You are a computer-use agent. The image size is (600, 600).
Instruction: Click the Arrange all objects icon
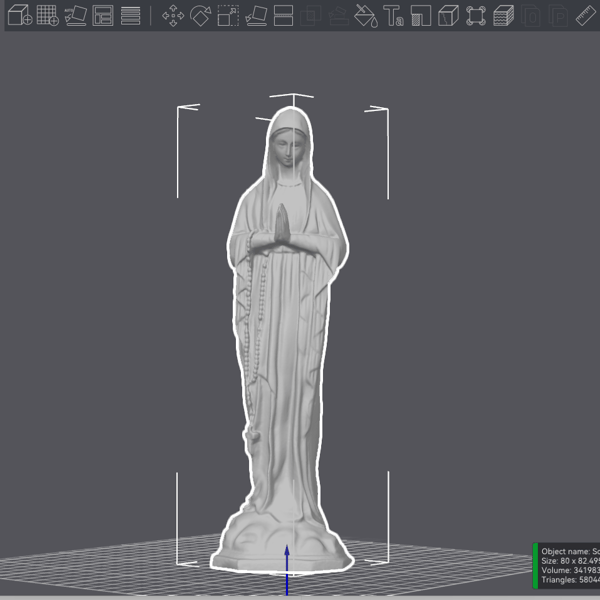(x=103, y=15)
